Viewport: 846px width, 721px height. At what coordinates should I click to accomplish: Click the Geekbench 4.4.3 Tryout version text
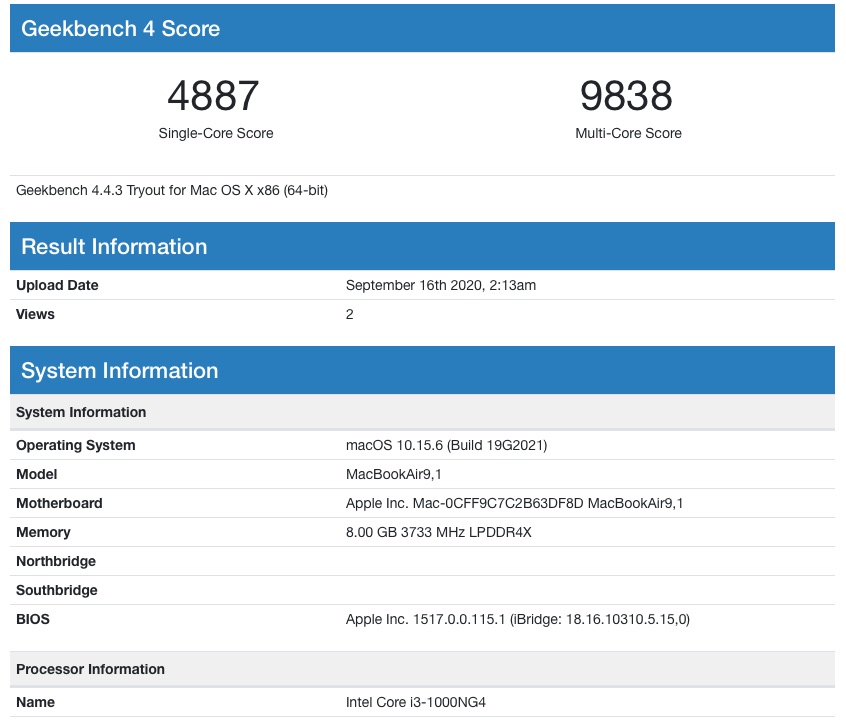coord(172,190)
